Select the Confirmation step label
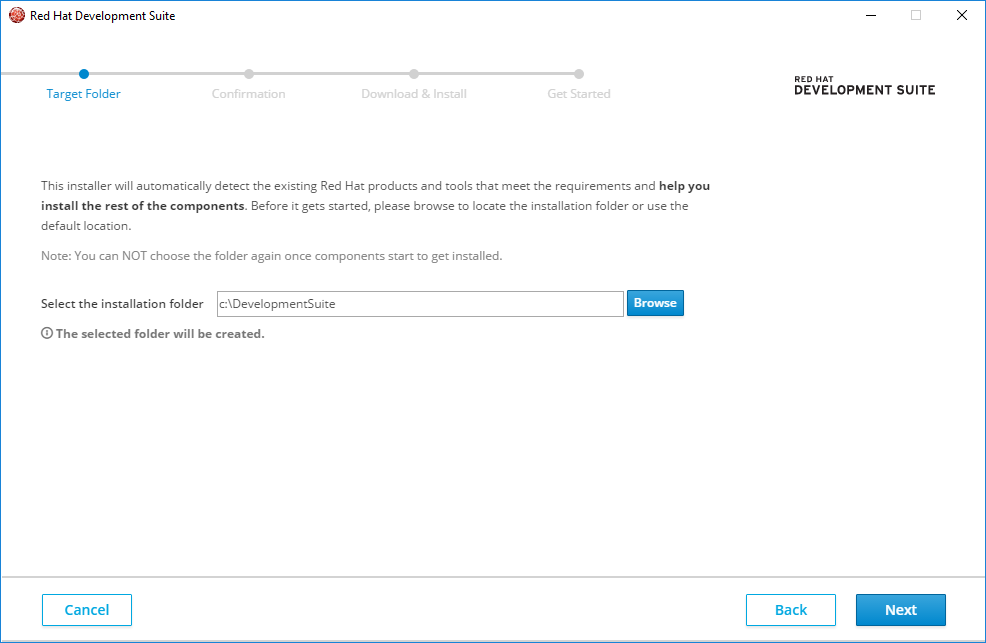 [x=249, y=94]
